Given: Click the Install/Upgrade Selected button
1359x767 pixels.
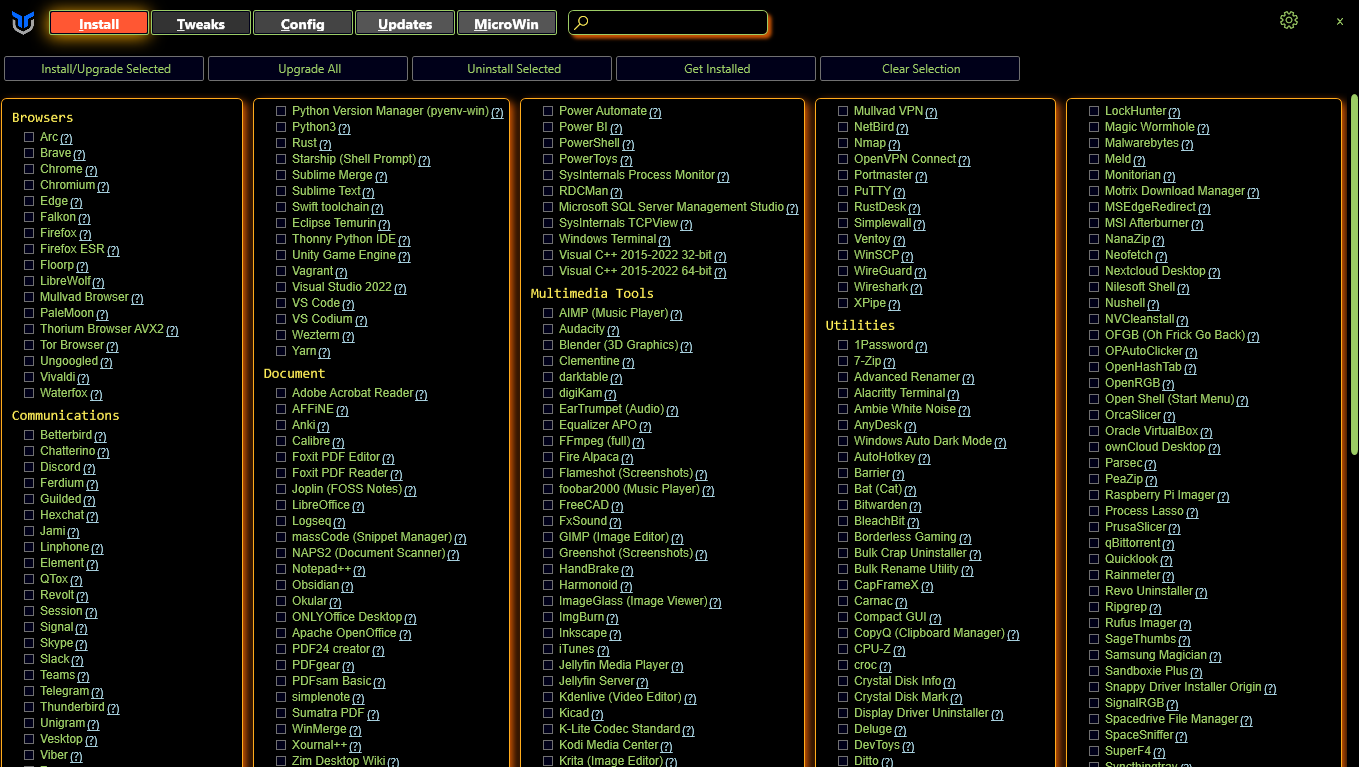Looking at the screenshot, I should 105,69.
